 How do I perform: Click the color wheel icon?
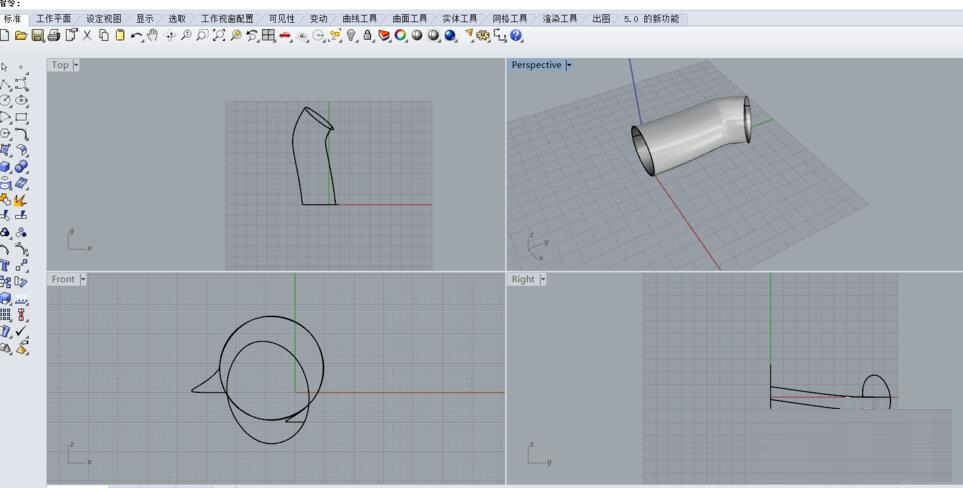[401, 36]
